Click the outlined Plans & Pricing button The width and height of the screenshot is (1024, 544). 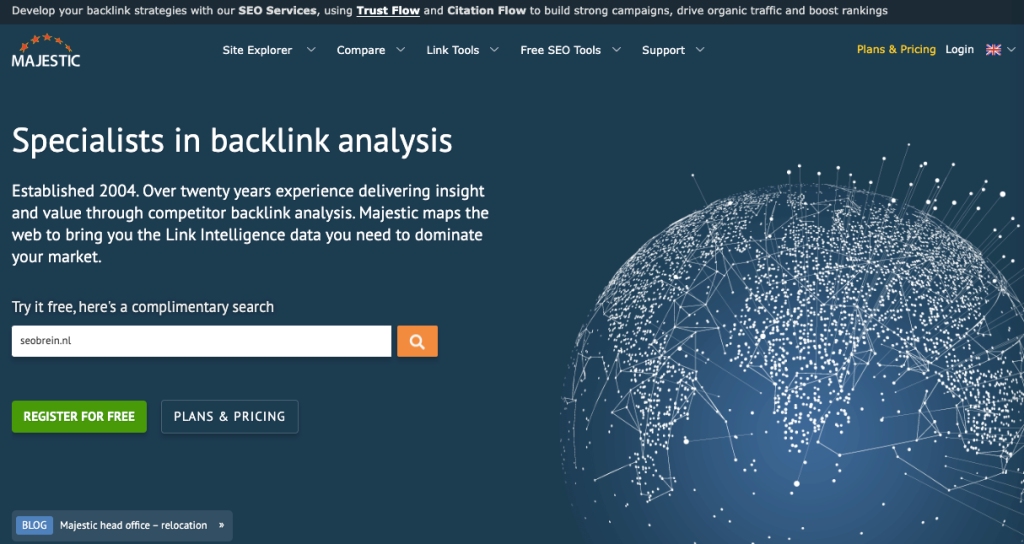pos(230,417)
